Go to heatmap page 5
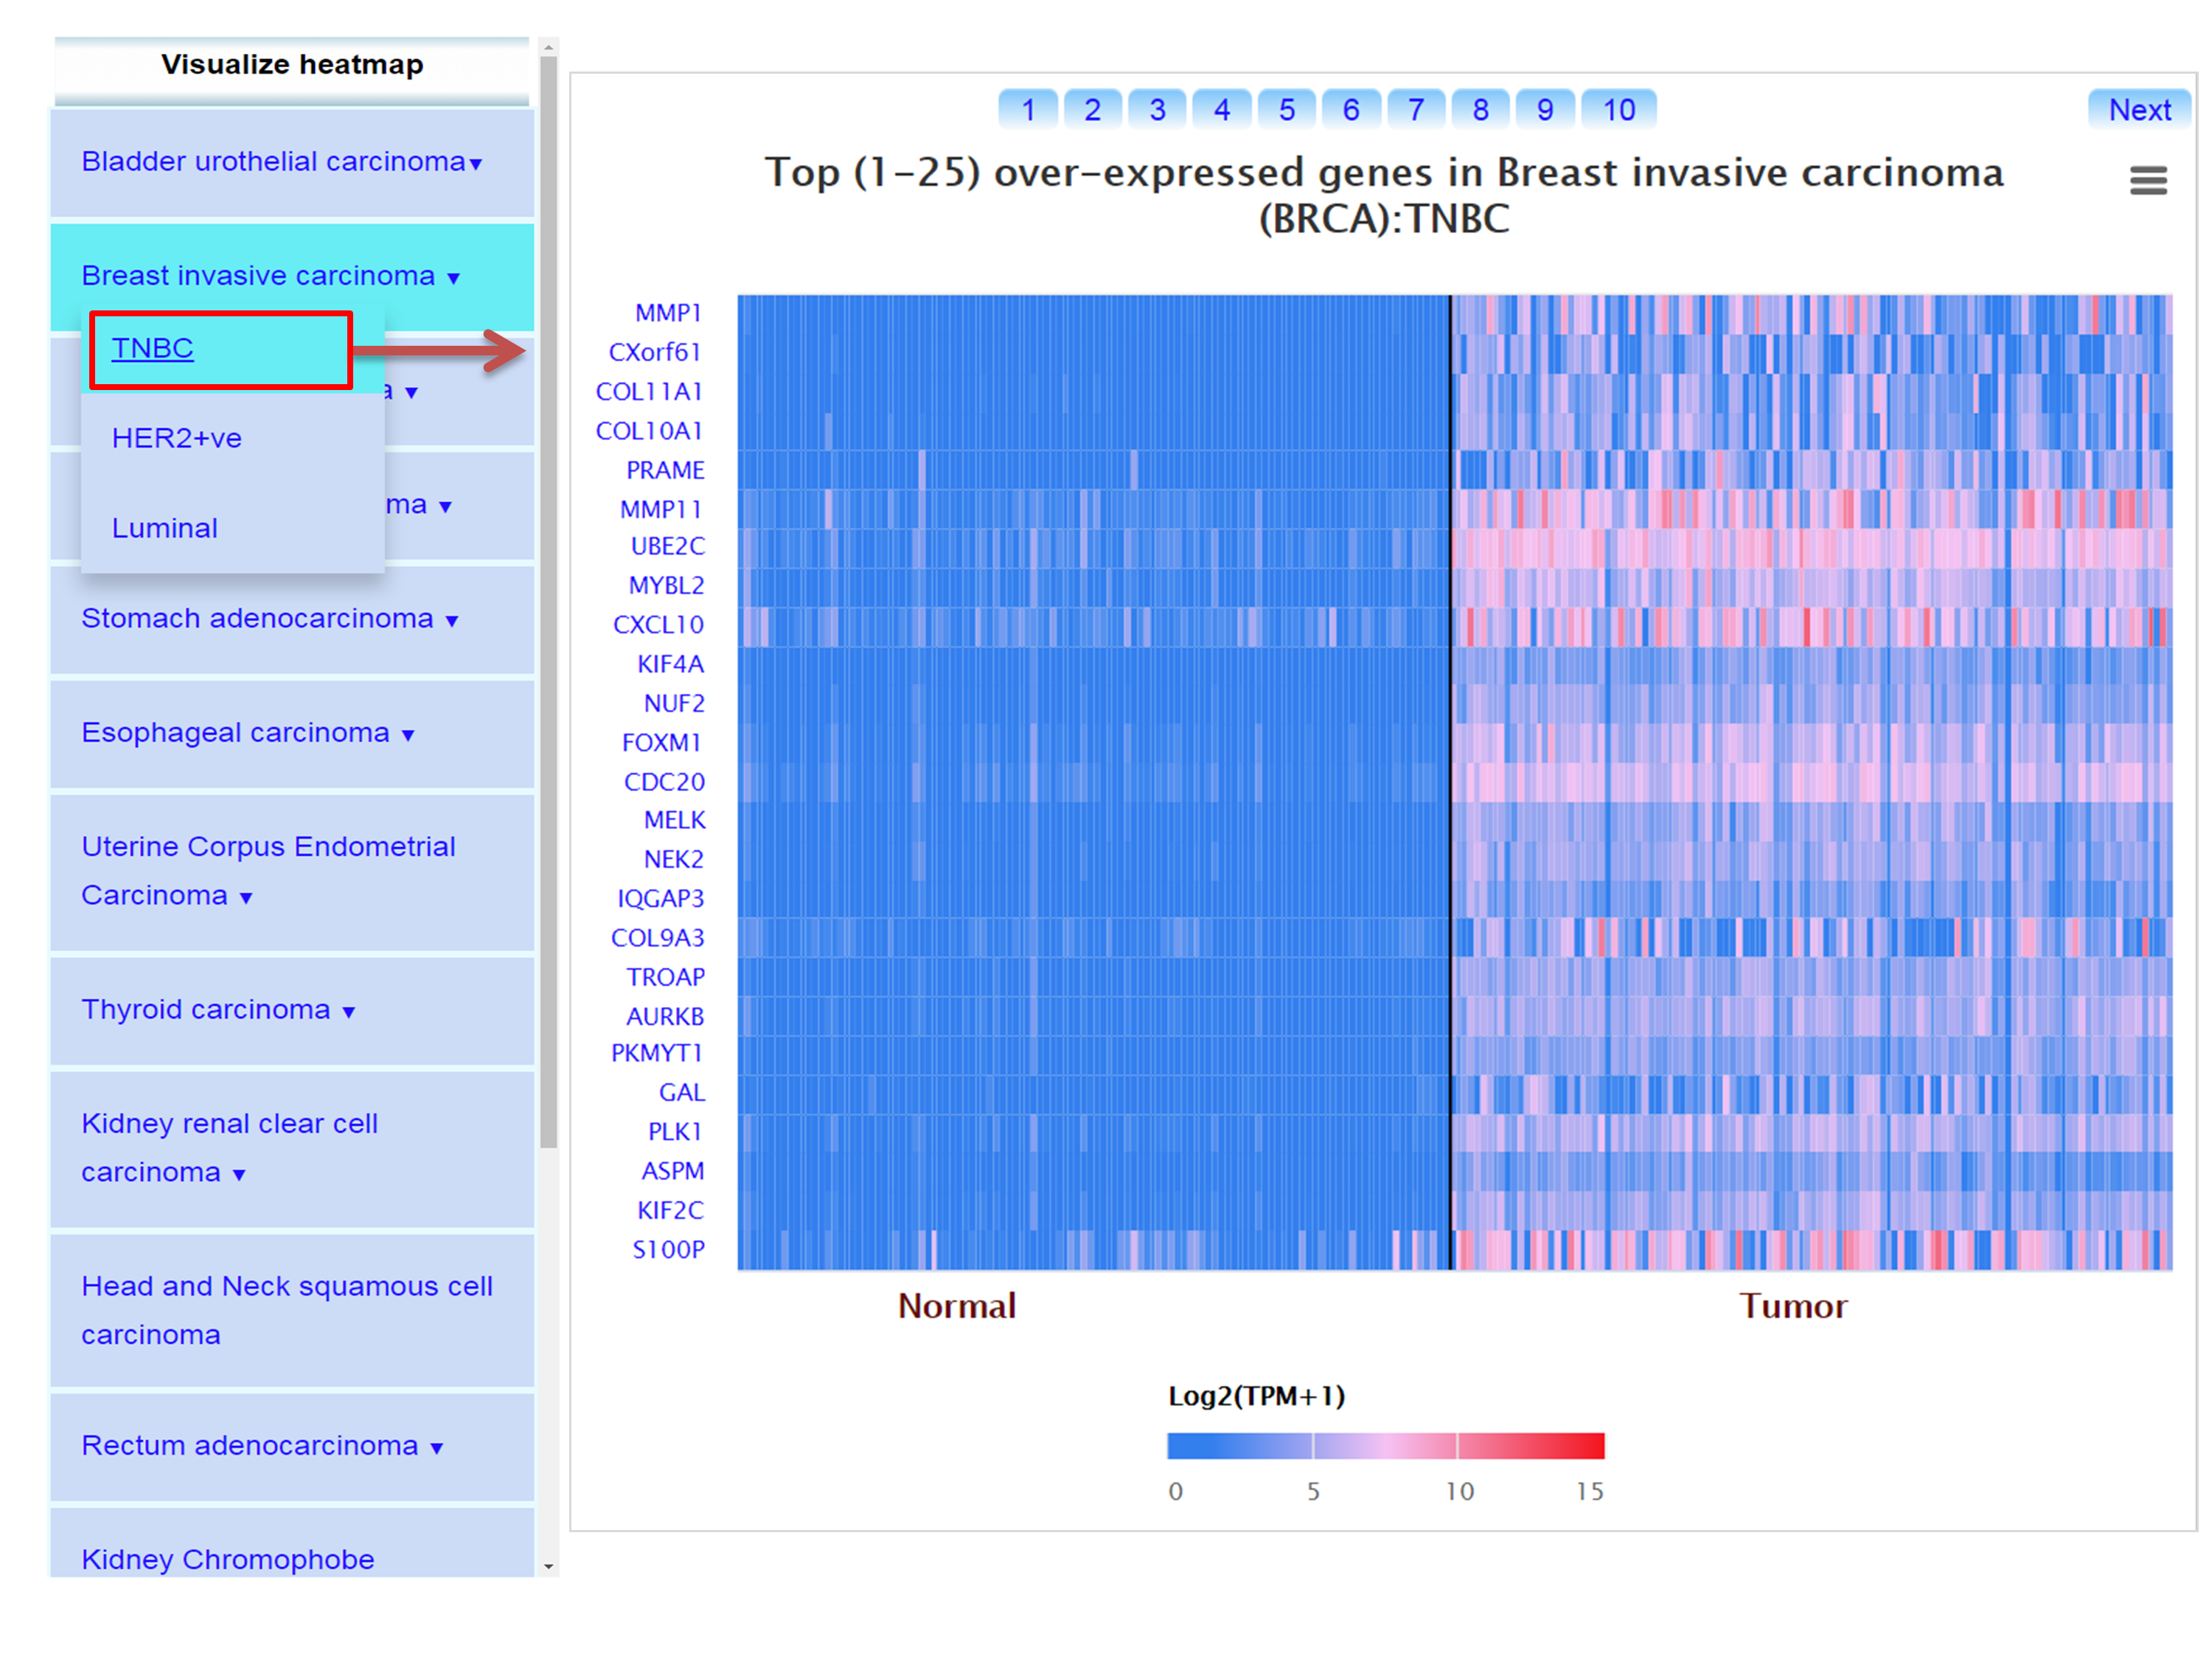2212x1659 pixels. (1286, 109)
